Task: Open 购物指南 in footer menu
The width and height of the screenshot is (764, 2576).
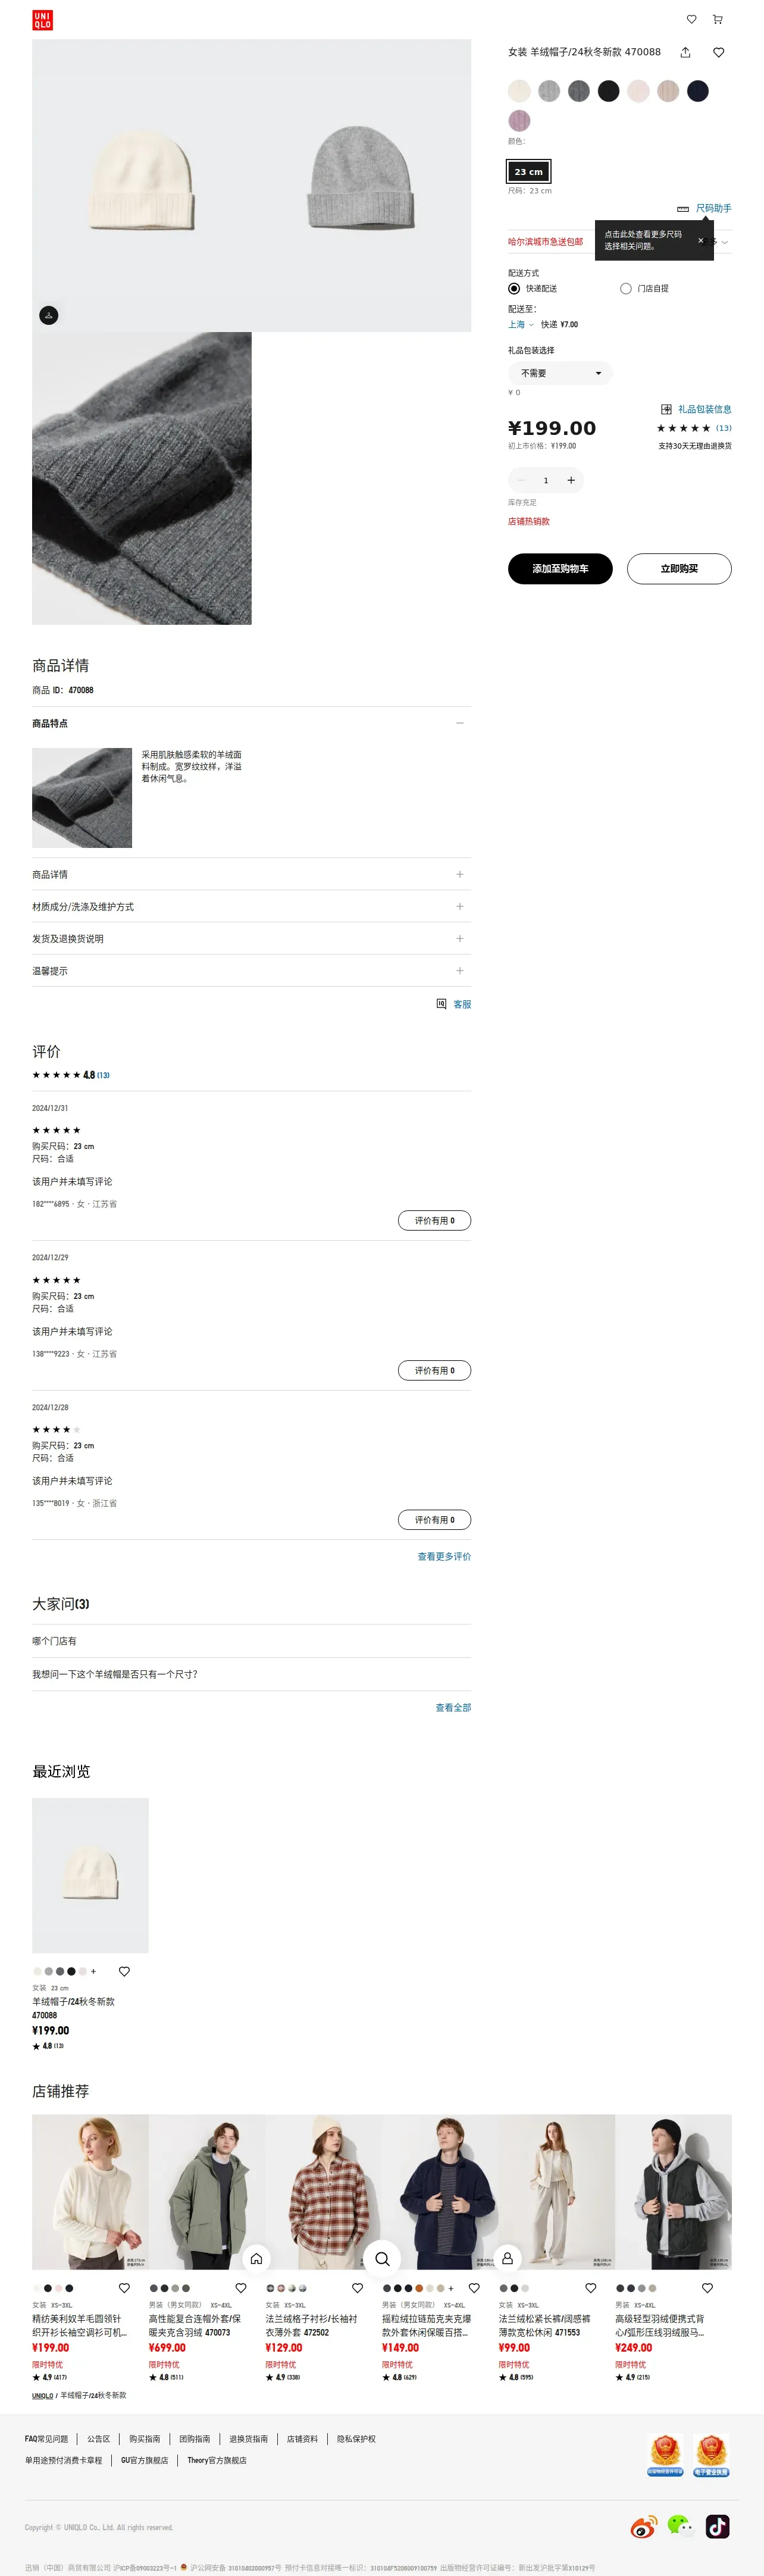Action: coord(145,2438)
